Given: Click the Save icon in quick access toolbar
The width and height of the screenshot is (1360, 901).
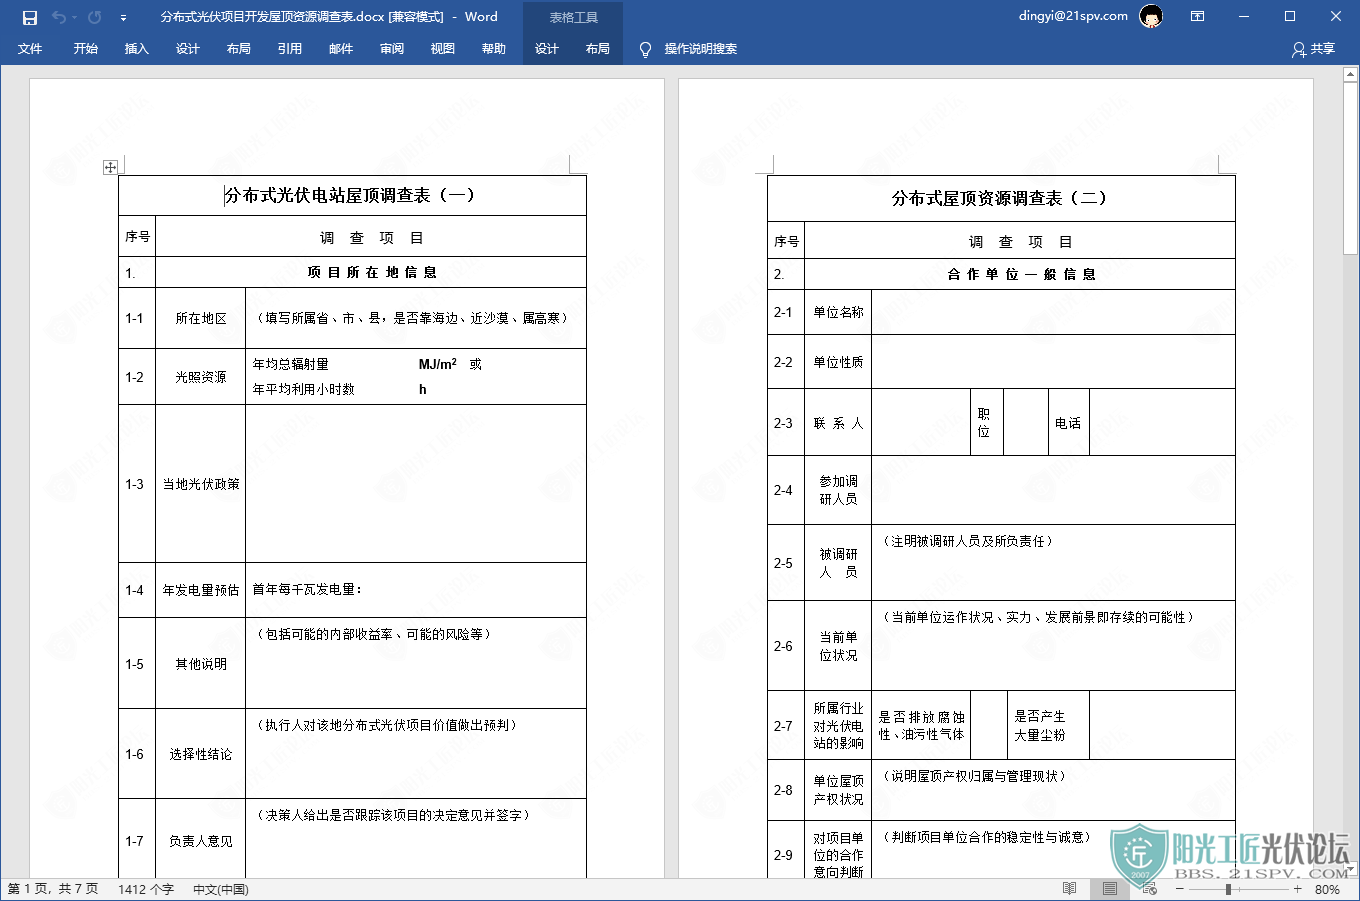Looking at the screenshot, I should (30, 17).
